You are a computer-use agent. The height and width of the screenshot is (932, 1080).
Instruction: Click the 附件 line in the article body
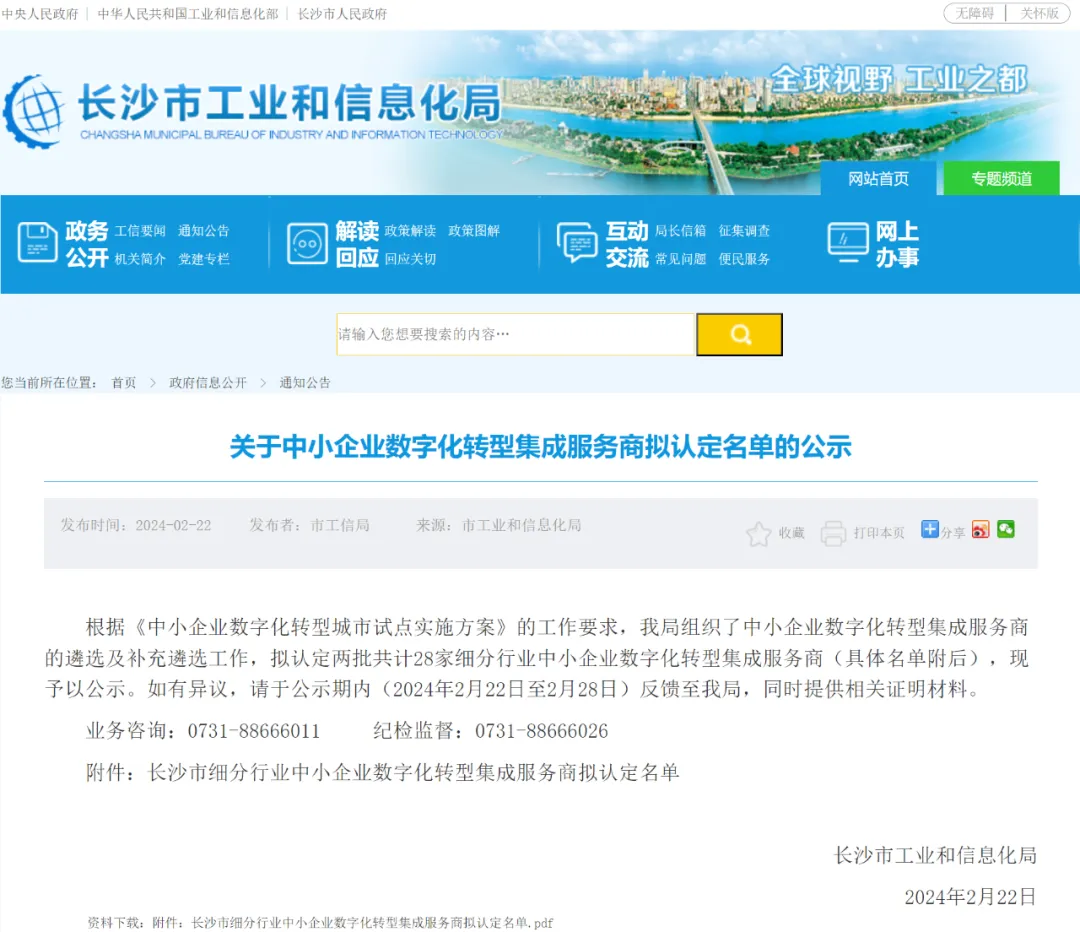coord(383,773)
